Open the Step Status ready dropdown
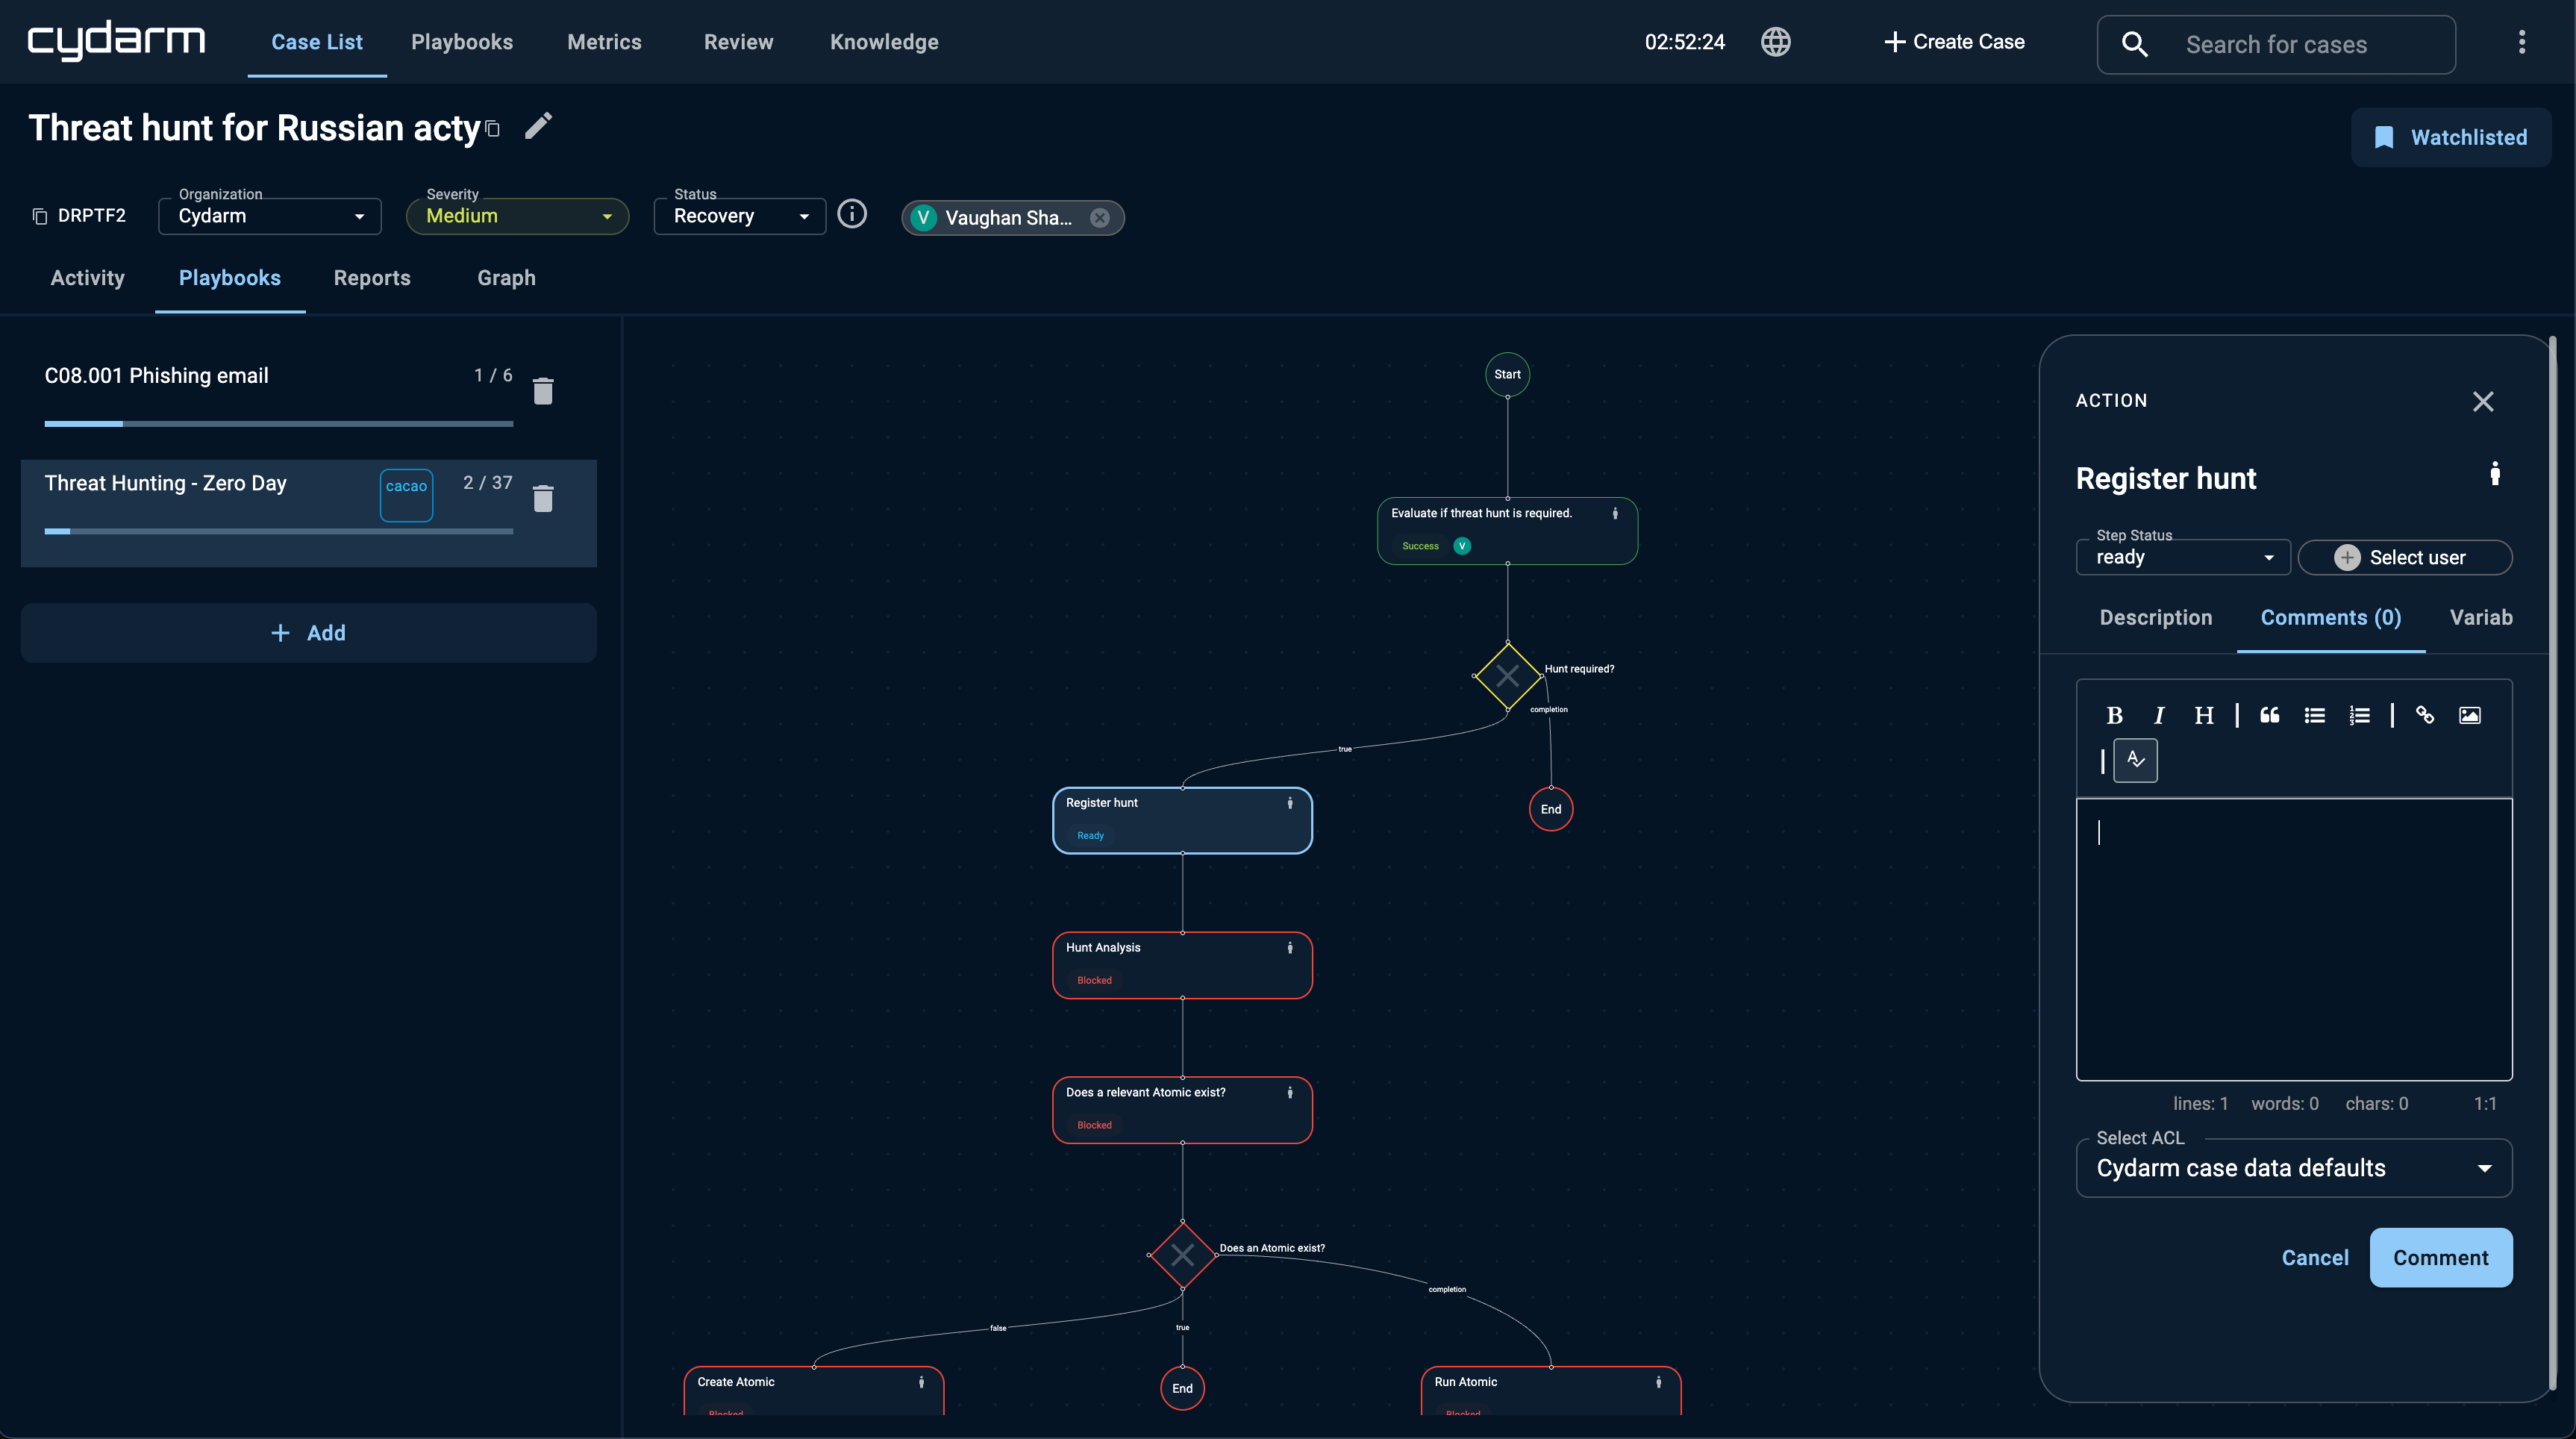 point(2182,557)
